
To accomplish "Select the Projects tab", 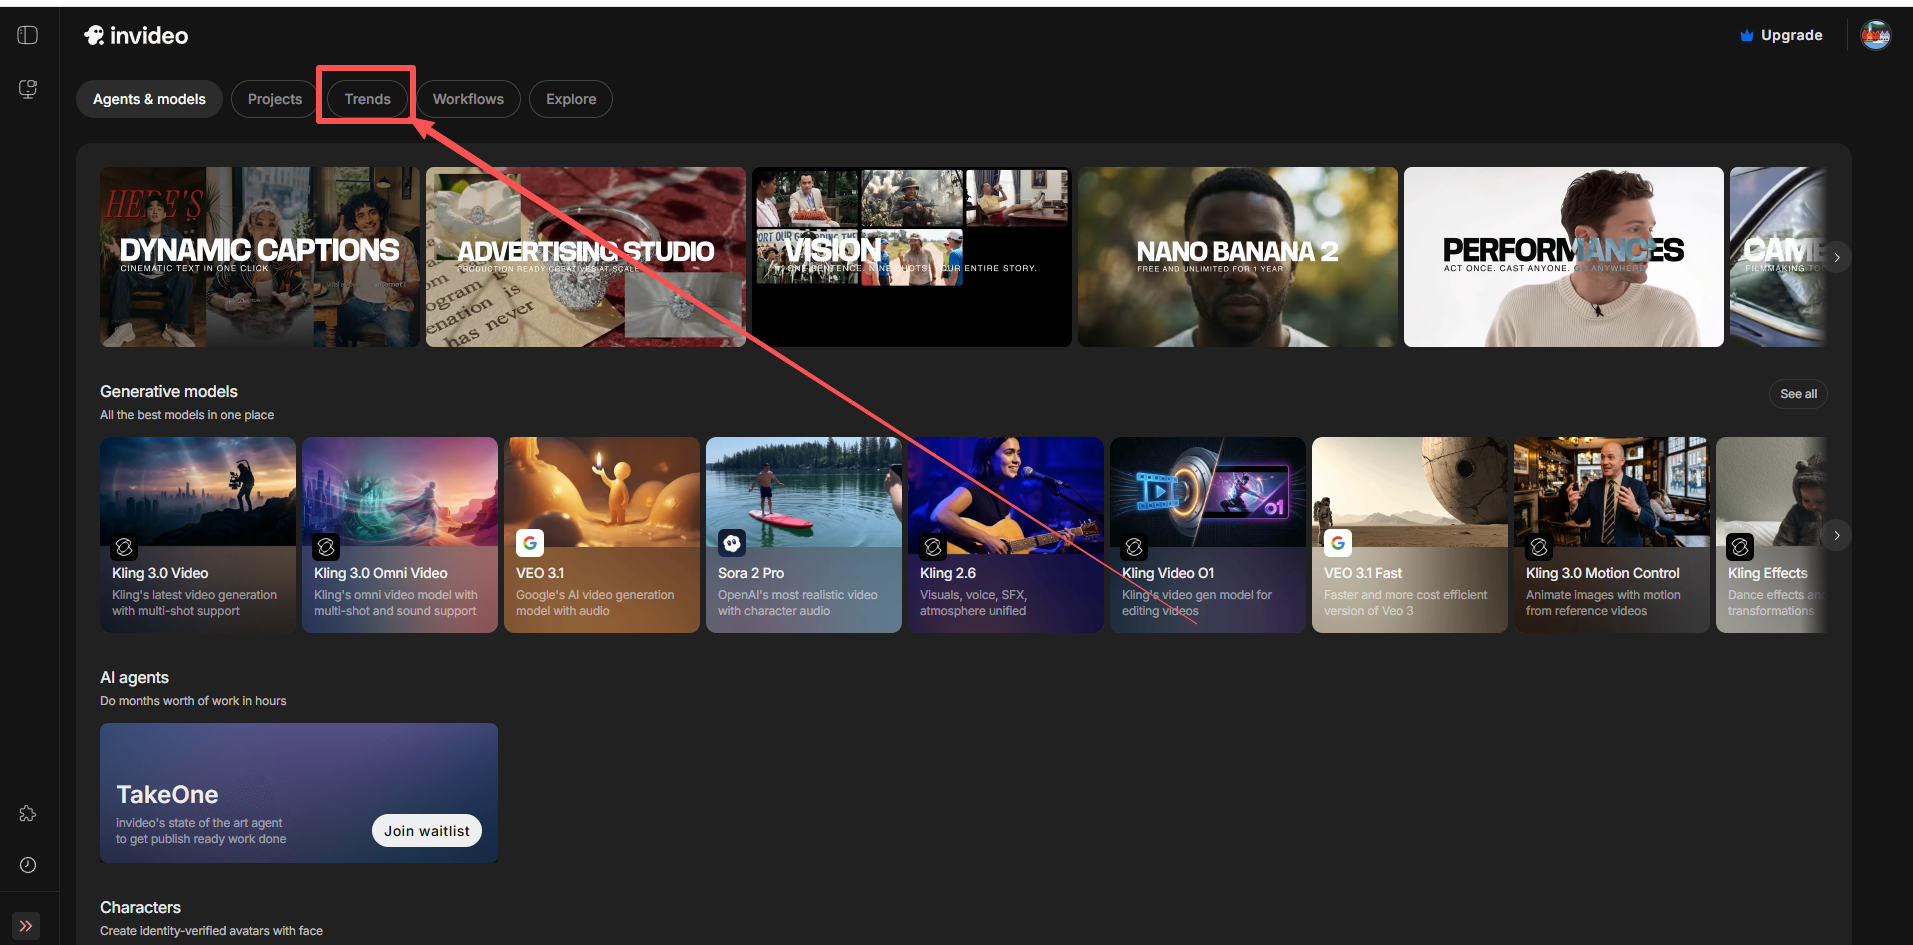I will [x=274, y=99].
